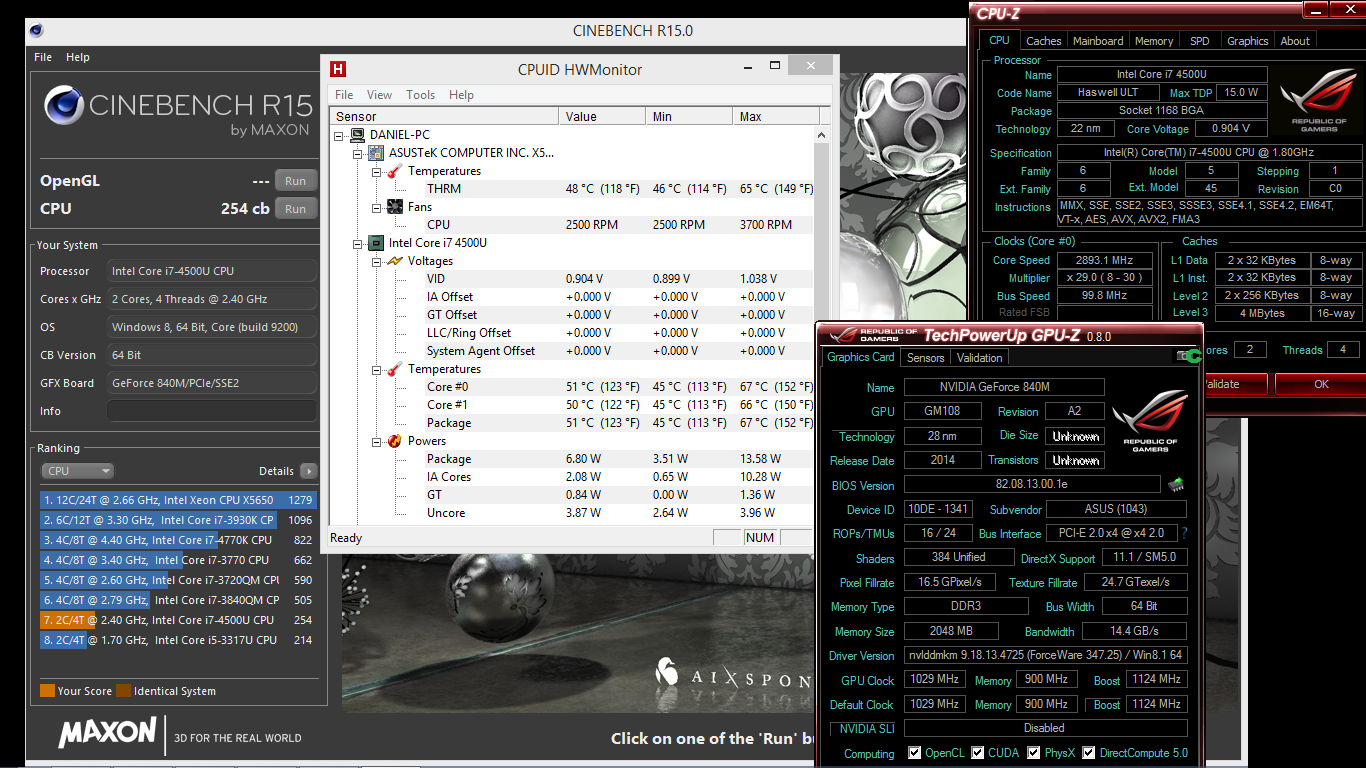
Task: Click the Fans node fan icon
Action: coord(394,207)
